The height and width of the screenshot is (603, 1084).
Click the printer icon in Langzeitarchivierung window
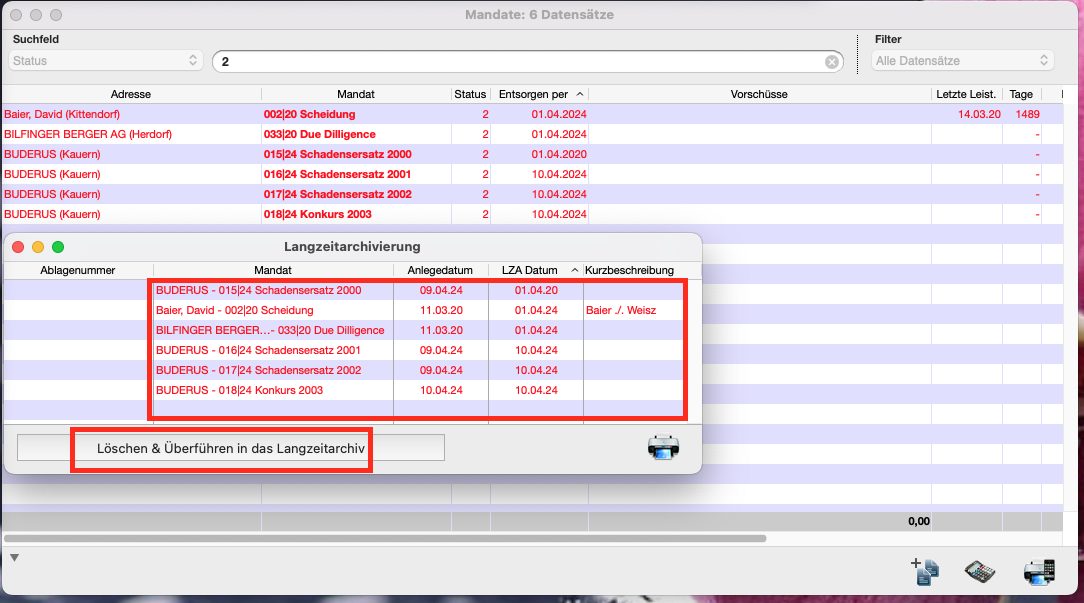tap(663, 447)
